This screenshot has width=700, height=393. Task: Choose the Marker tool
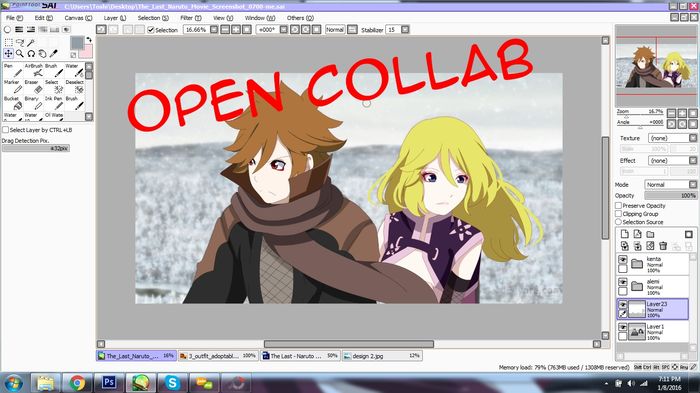pos(13,87)
